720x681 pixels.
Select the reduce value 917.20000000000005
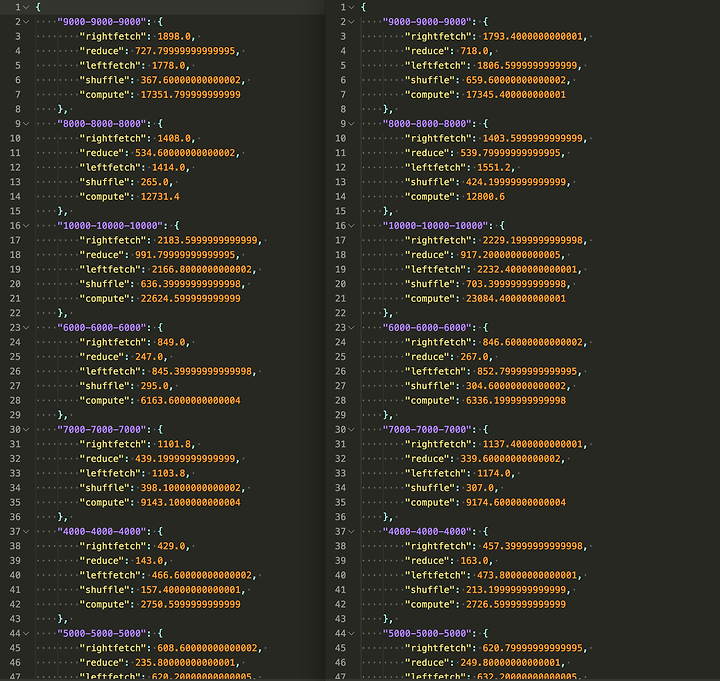click(x=511, y=255)
